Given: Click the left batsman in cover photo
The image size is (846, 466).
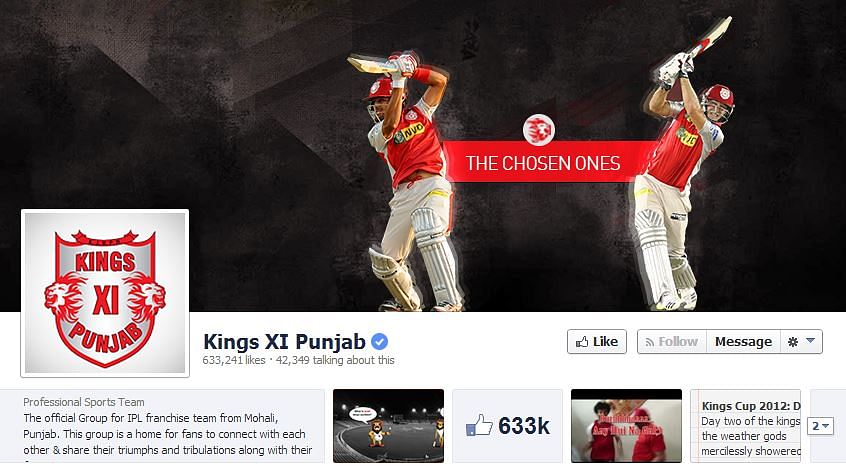Looking at the screenshot, I should 413,181.
